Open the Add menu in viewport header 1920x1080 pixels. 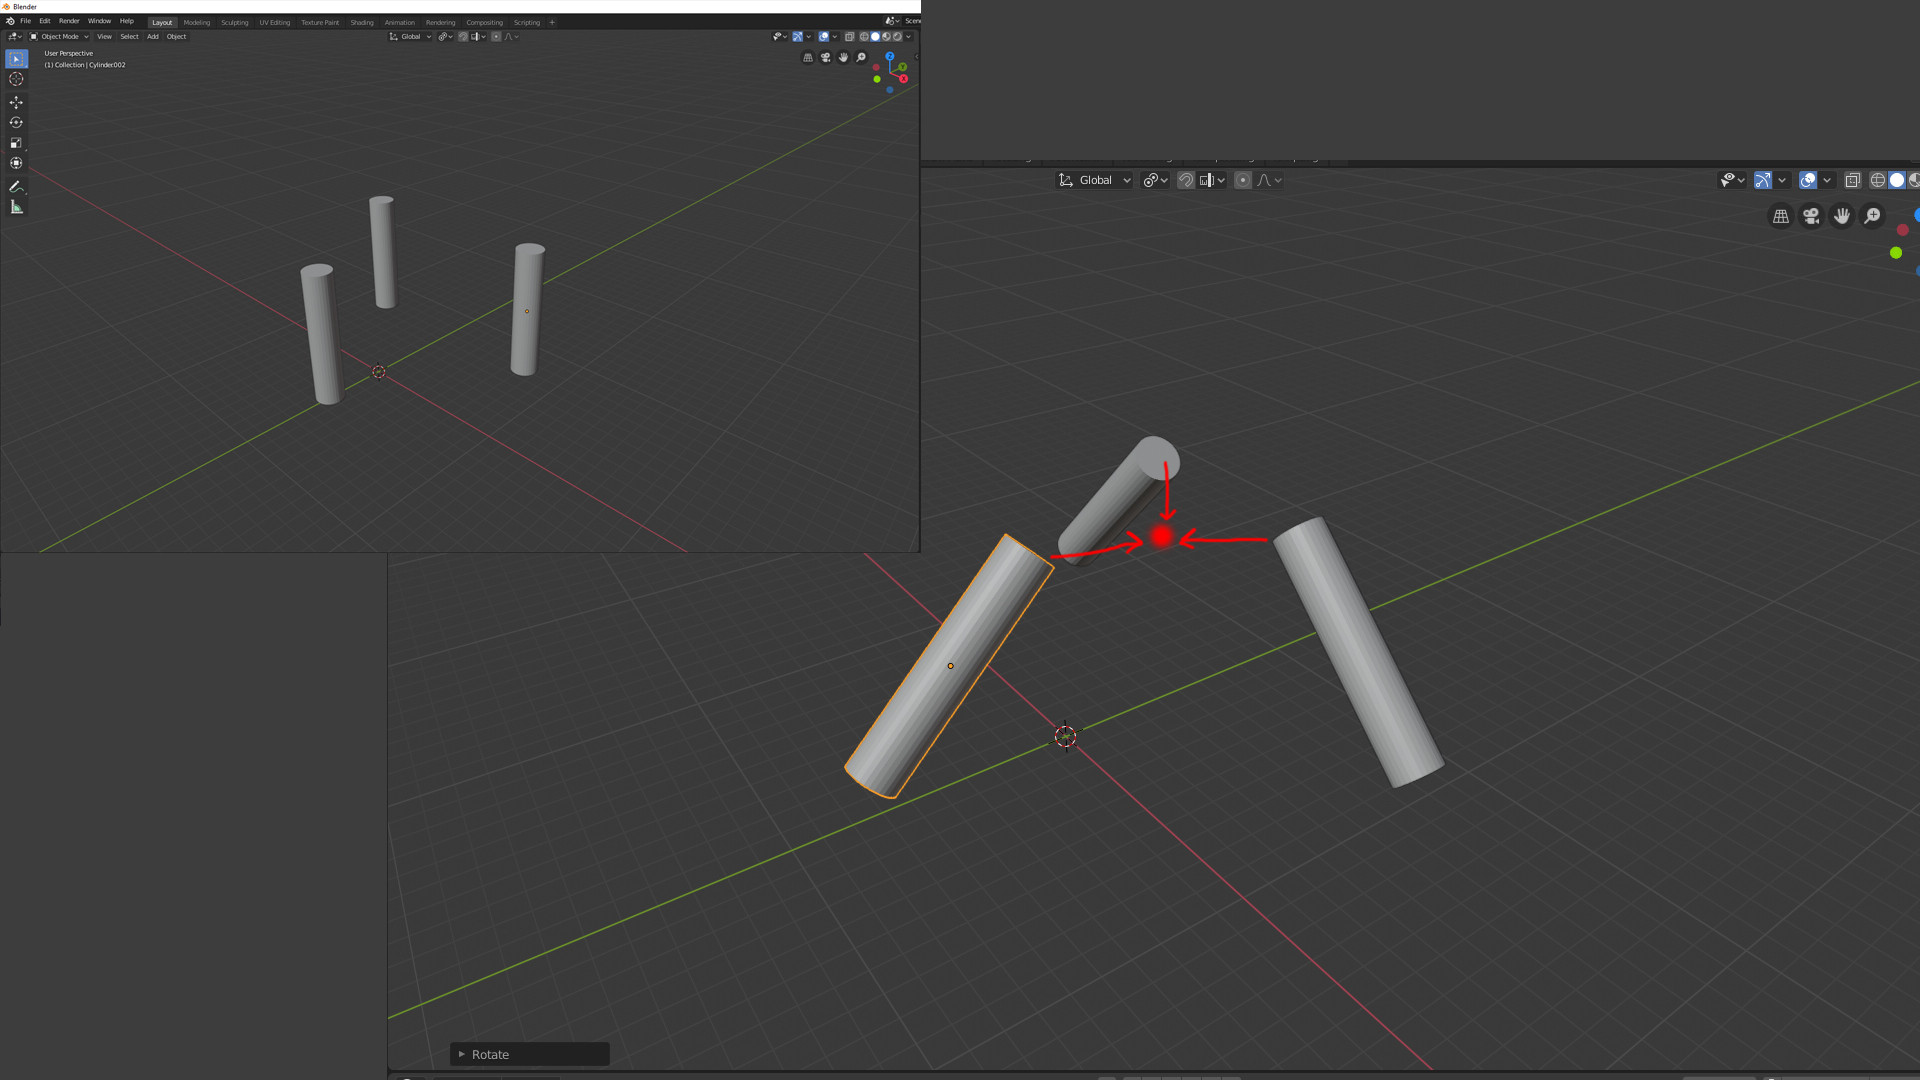click(153, 36)
